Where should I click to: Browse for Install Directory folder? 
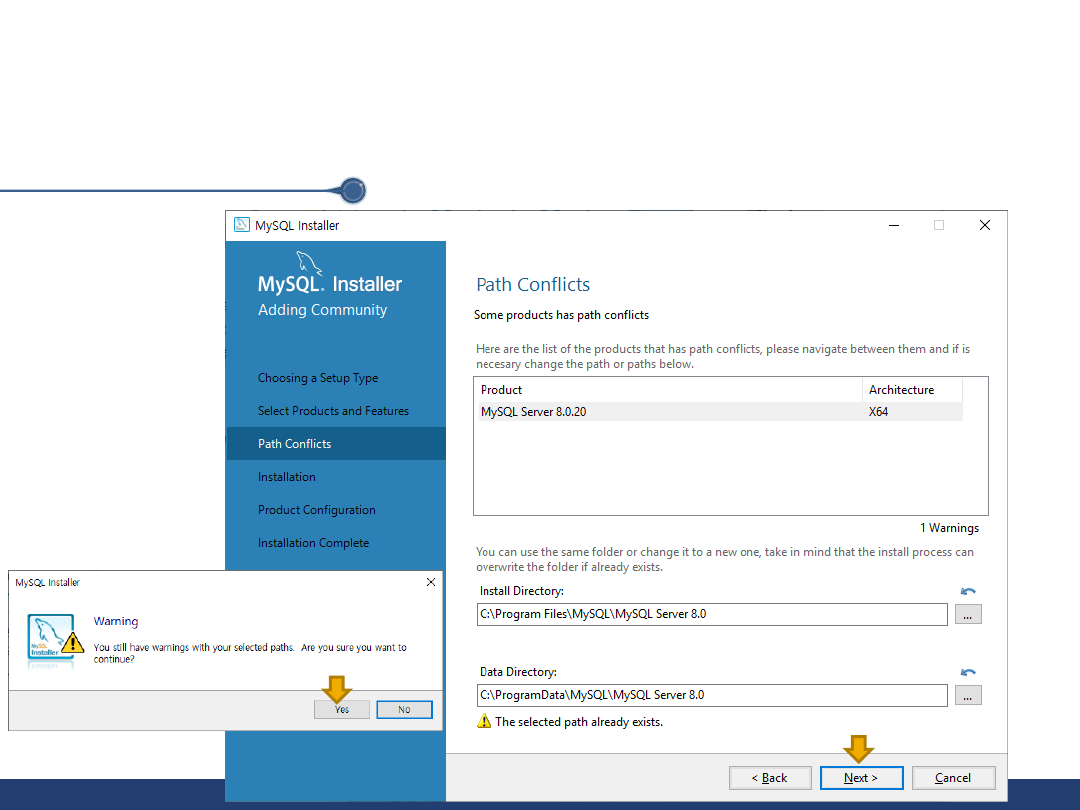(967, 614)
